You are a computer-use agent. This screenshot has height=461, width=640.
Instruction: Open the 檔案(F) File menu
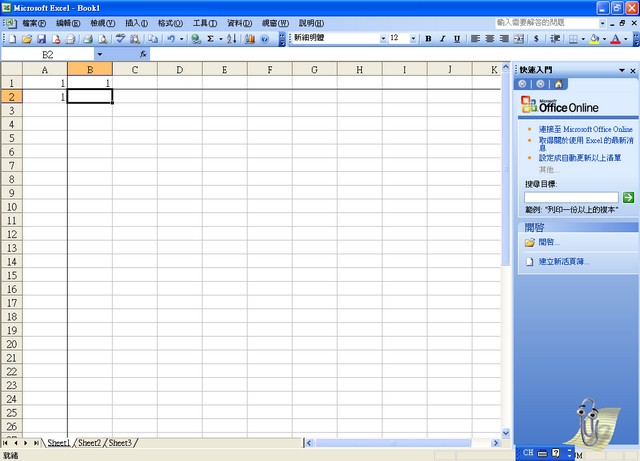pyautogui.click(x=34, y=23)
